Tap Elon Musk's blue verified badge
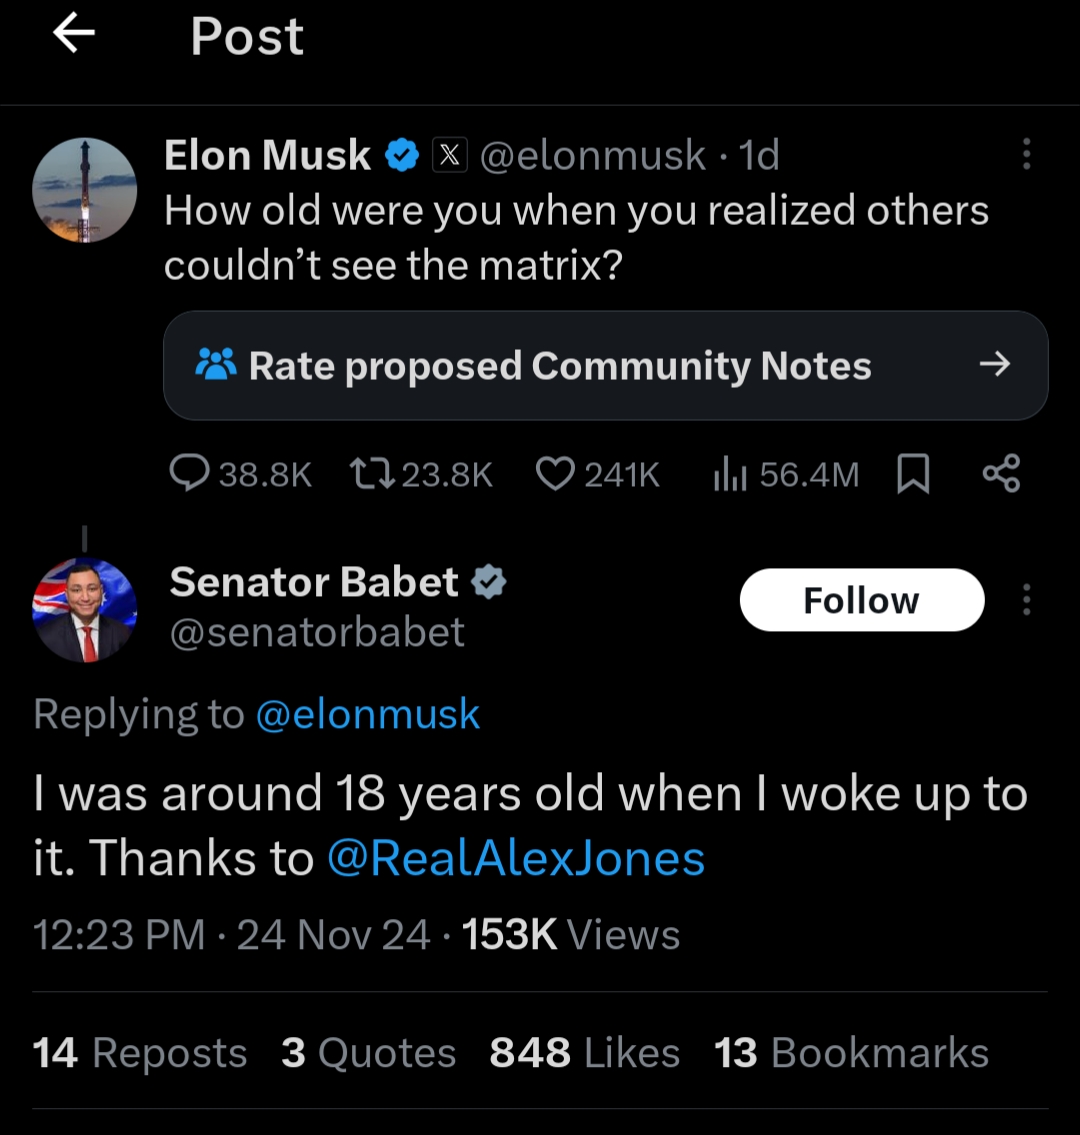Screen dimensions: 1080x1135 (x=402, y=156)
